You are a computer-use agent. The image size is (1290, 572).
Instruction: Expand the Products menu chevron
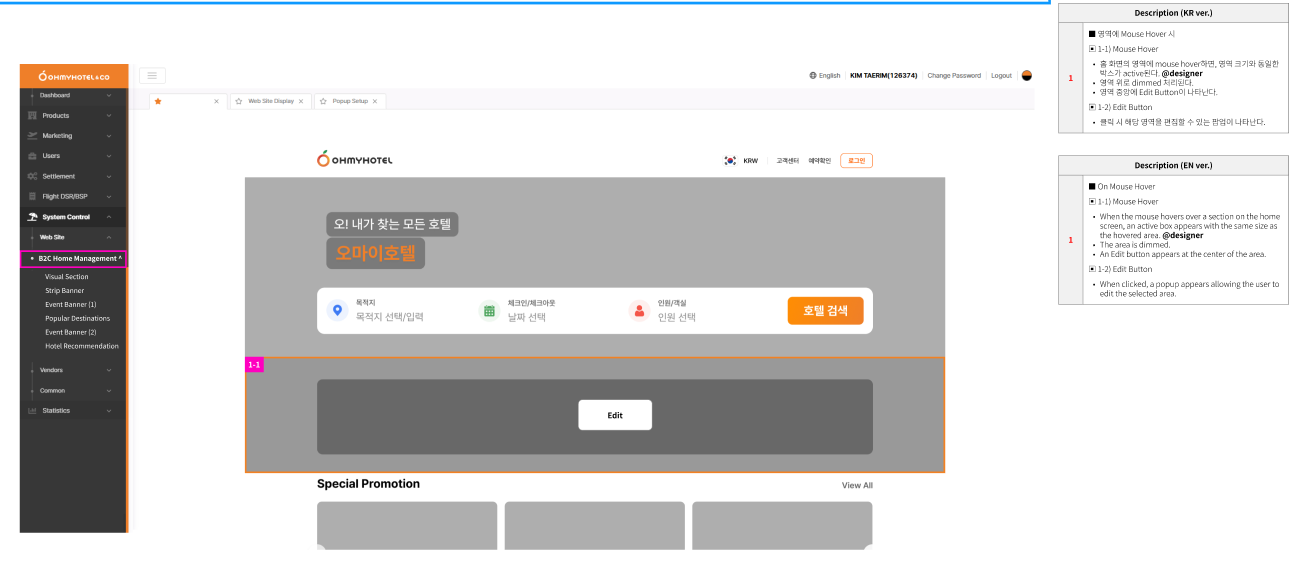(108, 116)
